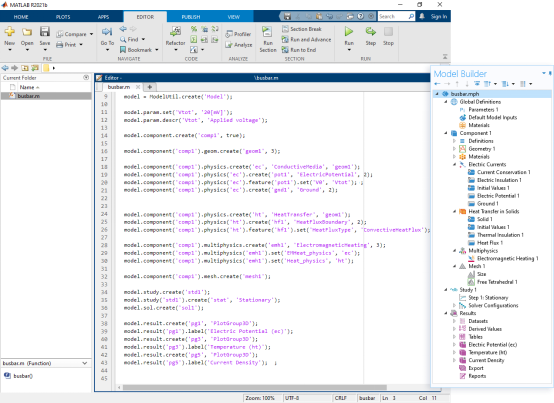Collapse the Electric Currents node

point(454,164)
